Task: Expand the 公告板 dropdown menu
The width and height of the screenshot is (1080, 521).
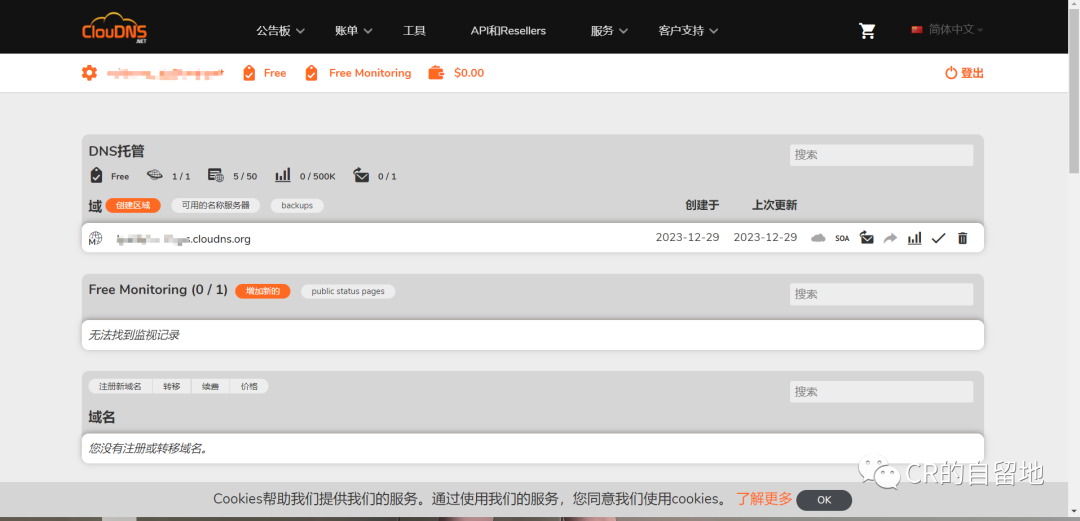Action: 280,31
